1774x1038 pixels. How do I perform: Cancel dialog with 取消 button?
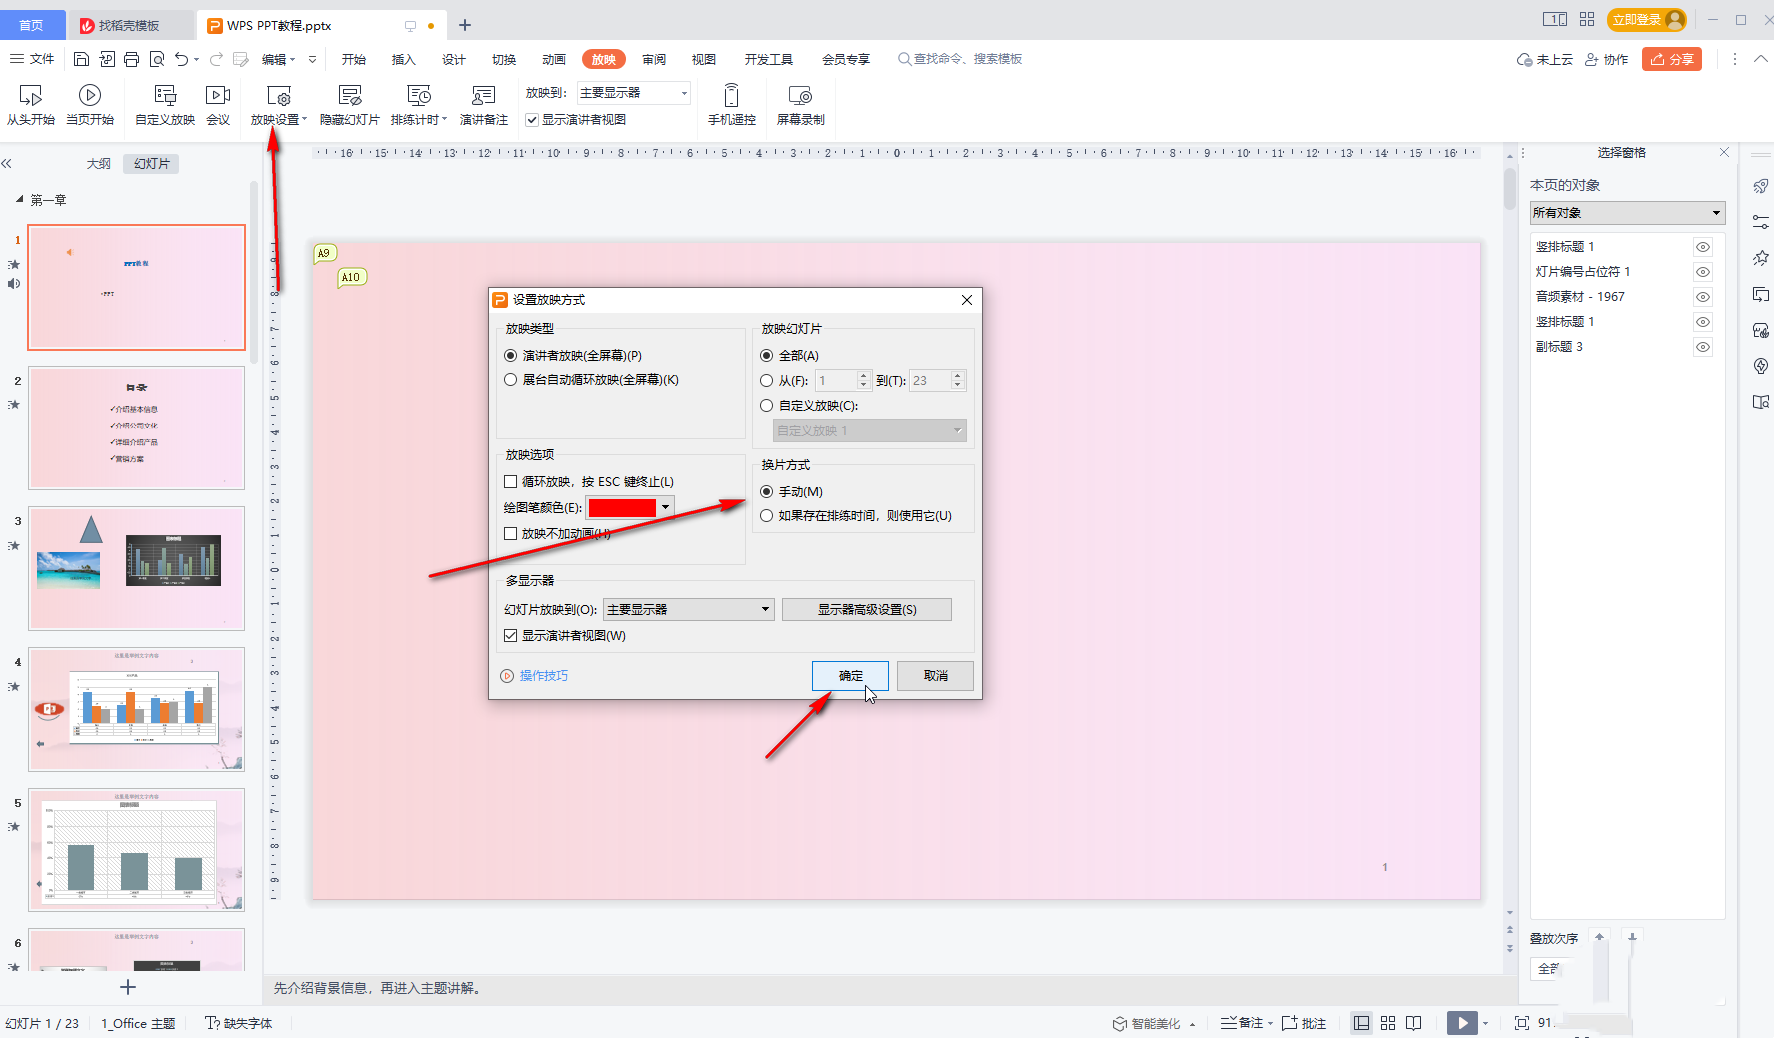(936, 676)
